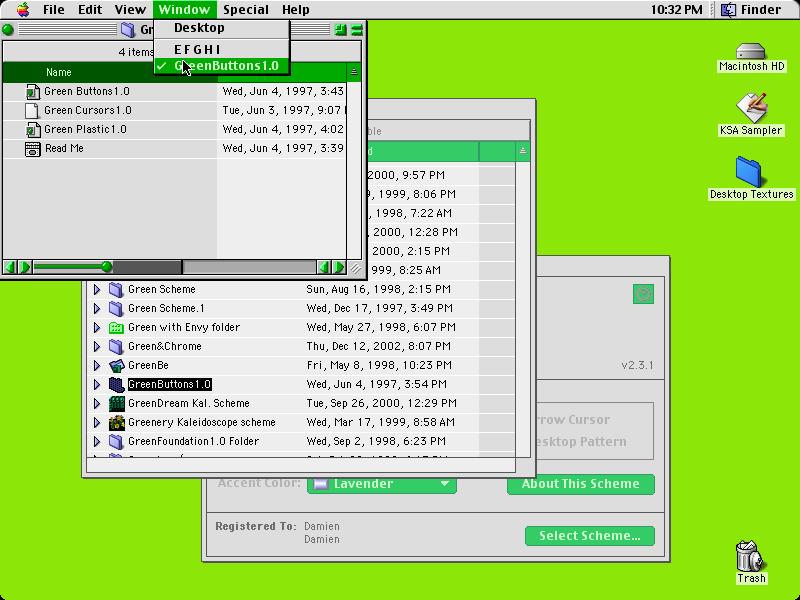Click the sort order button in back list window

coord(522,151)
